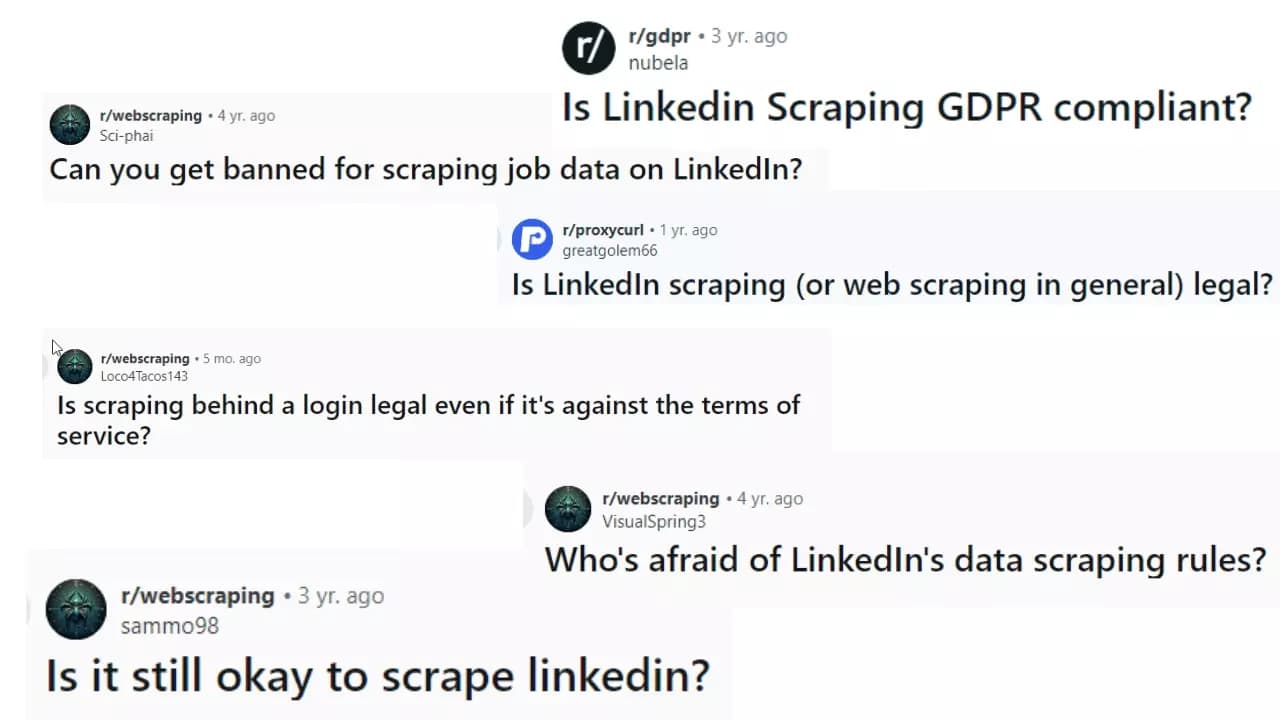Click the avatar beside Sci-phai's post

70,125
